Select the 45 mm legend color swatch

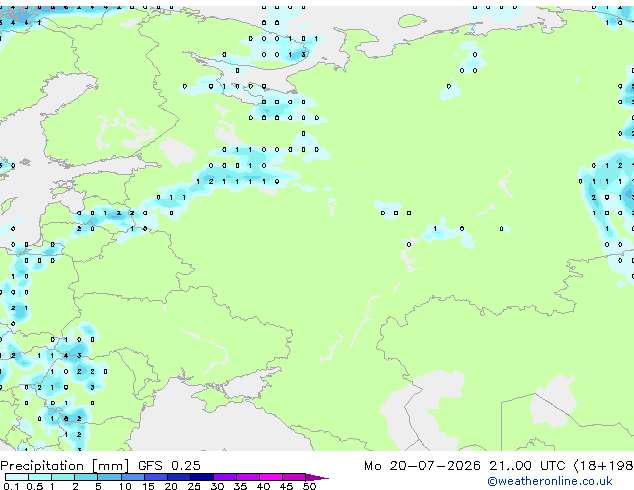(294, 477)
